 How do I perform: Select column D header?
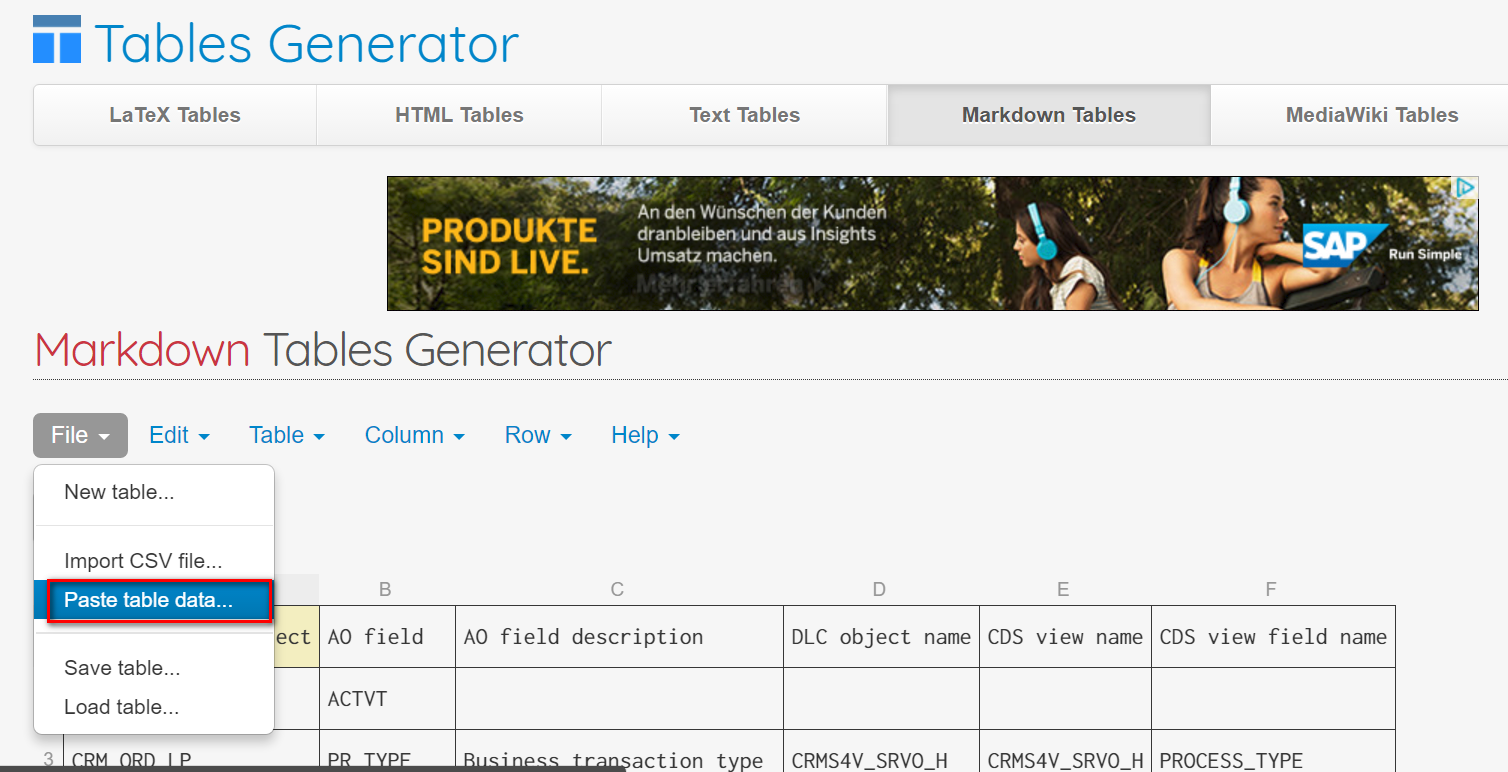[x=880, y=590]
